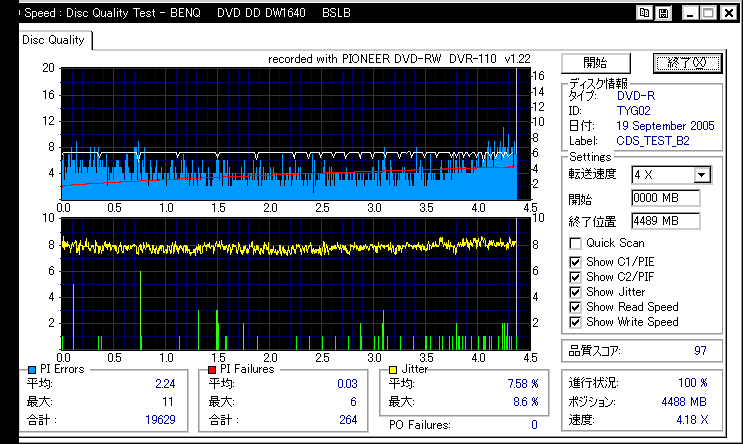Open the 4 X transfer speed dropdown arrow
The width and height of the screenshot is (743, 444).
[x=702, y=175]
